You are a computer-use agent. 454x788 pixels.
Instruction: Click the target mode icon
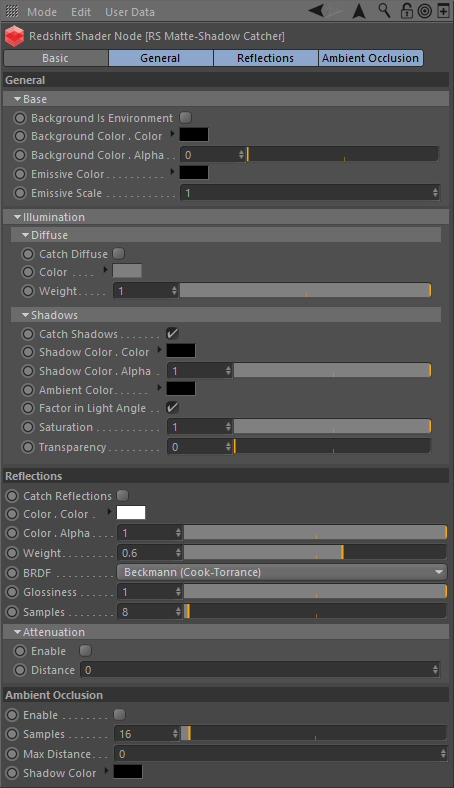[425, 11]
